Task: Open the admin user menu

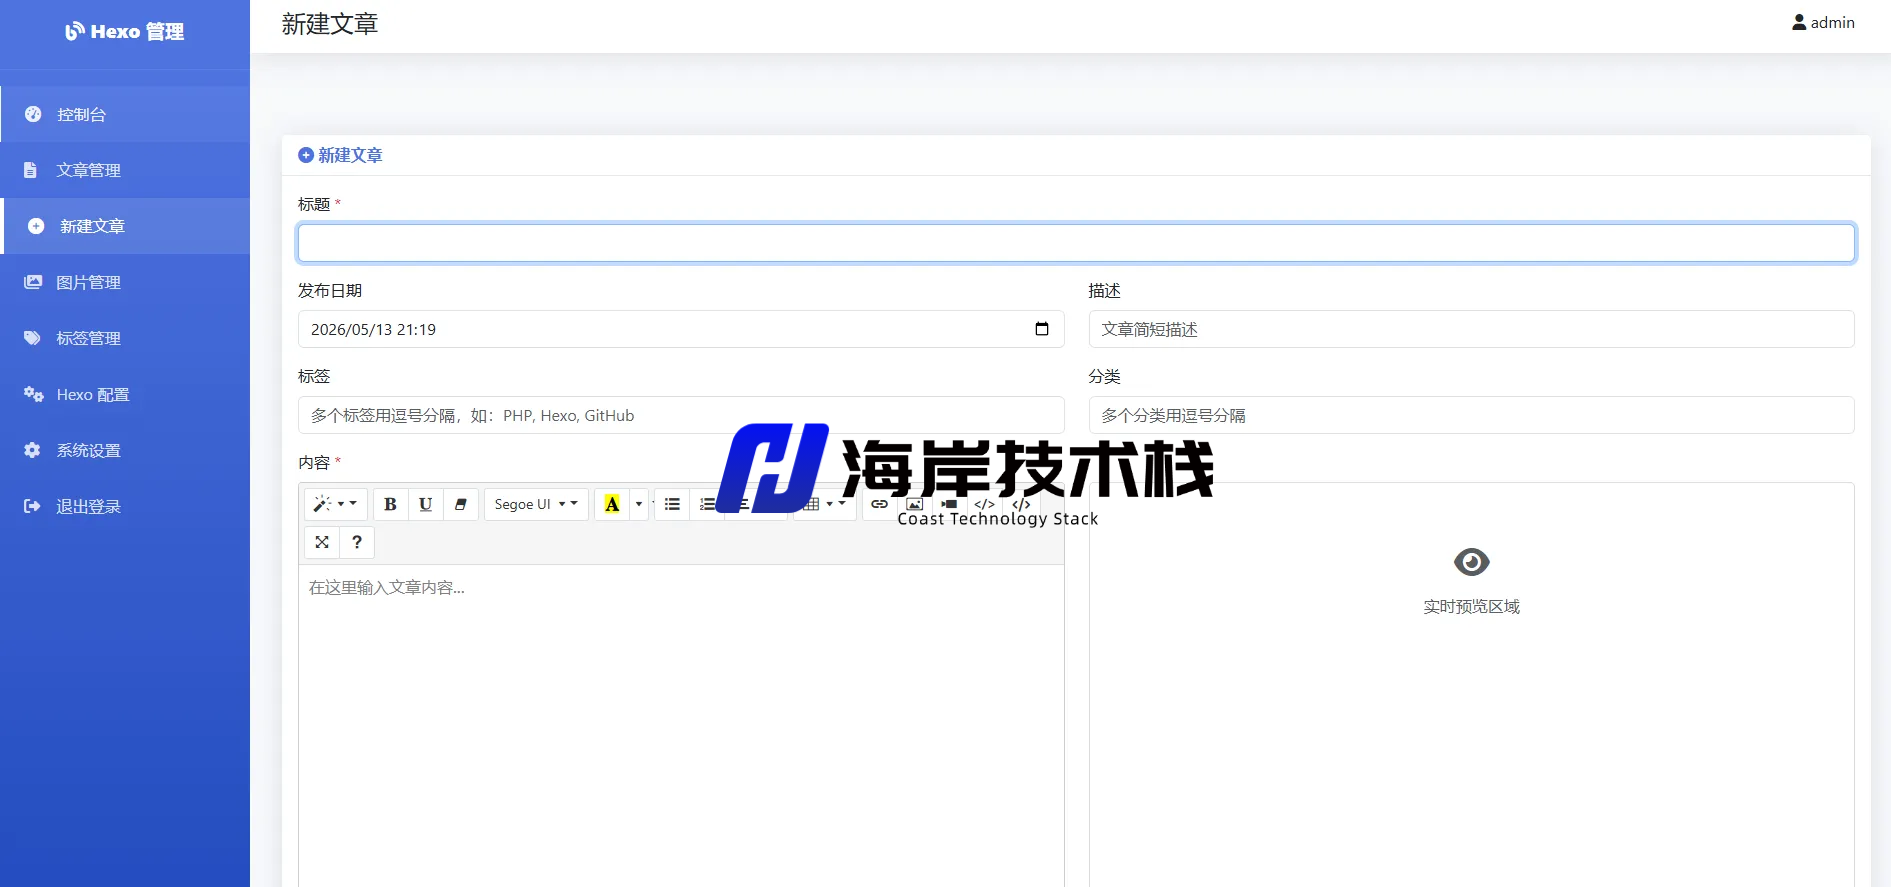Action: [1823, 22]
